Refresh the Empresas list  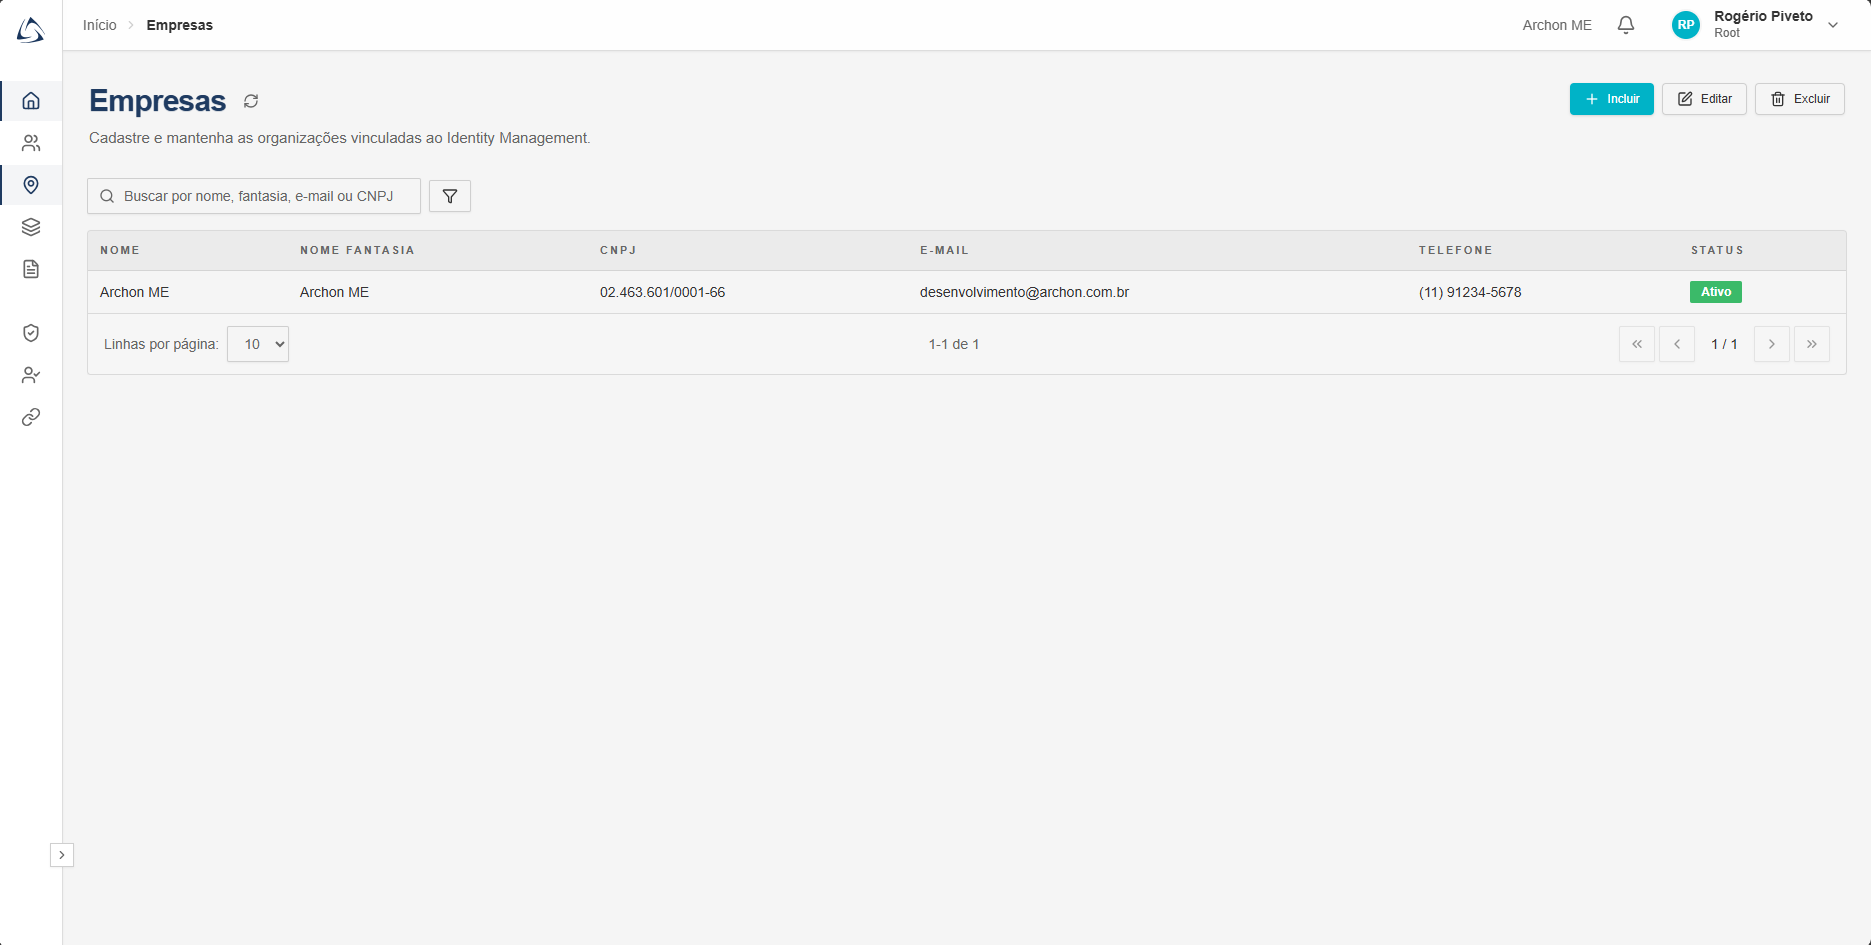pos(251,101)
